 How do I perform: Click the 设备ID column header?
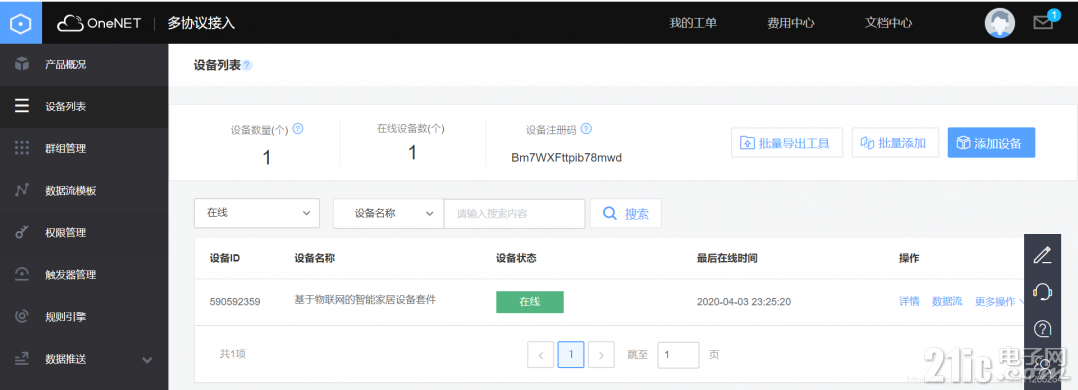point(225,258)
